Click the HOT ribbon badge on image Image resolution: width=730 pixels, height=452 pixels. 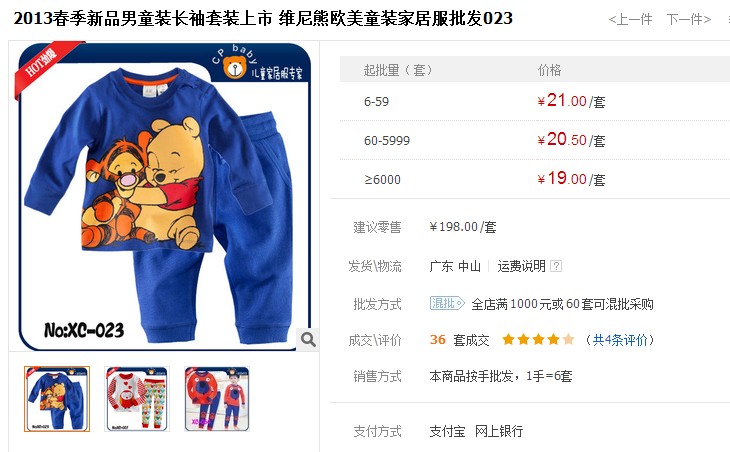pyautogui.click(x=45, y=65)
